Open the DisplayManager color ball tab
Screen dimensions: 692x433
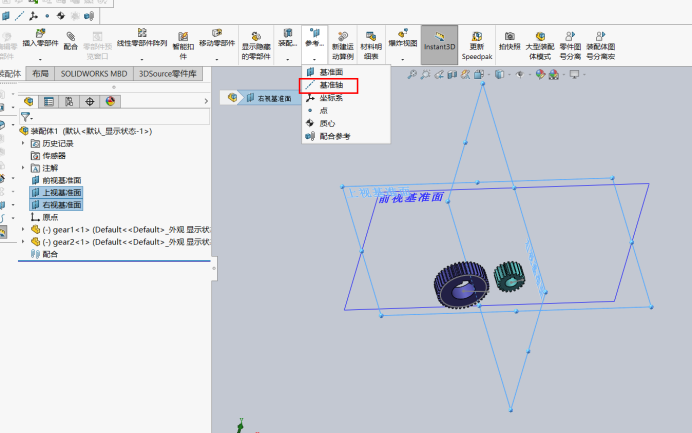110,102
